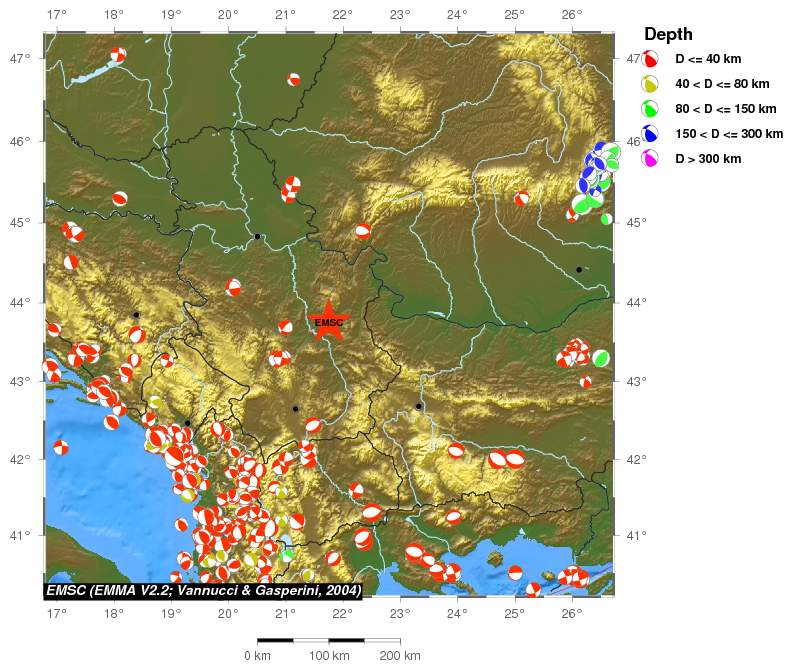Click the black city dot near 44.4°N 26°E

[x=579, y=269]
